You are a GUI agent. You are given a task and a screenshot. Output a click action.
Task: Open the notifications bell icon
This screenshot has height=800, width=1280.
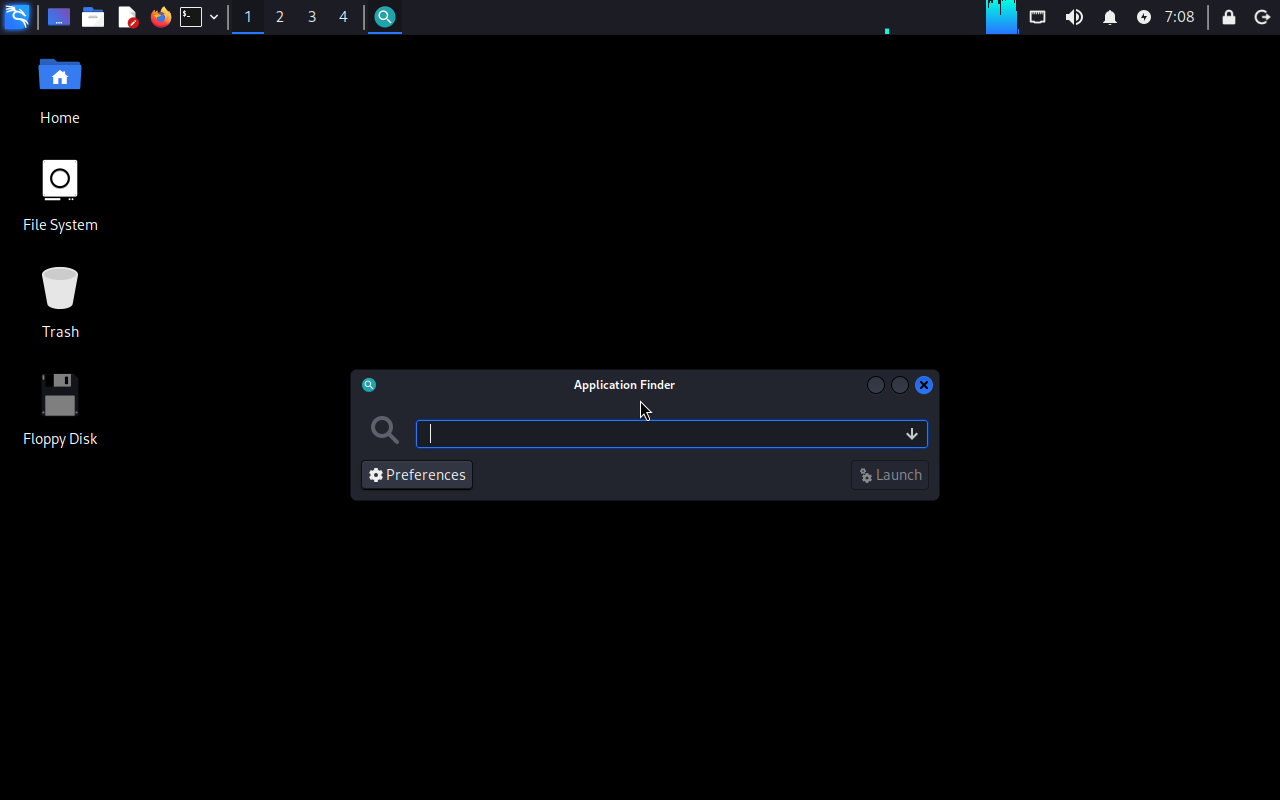click(1109, 17)
